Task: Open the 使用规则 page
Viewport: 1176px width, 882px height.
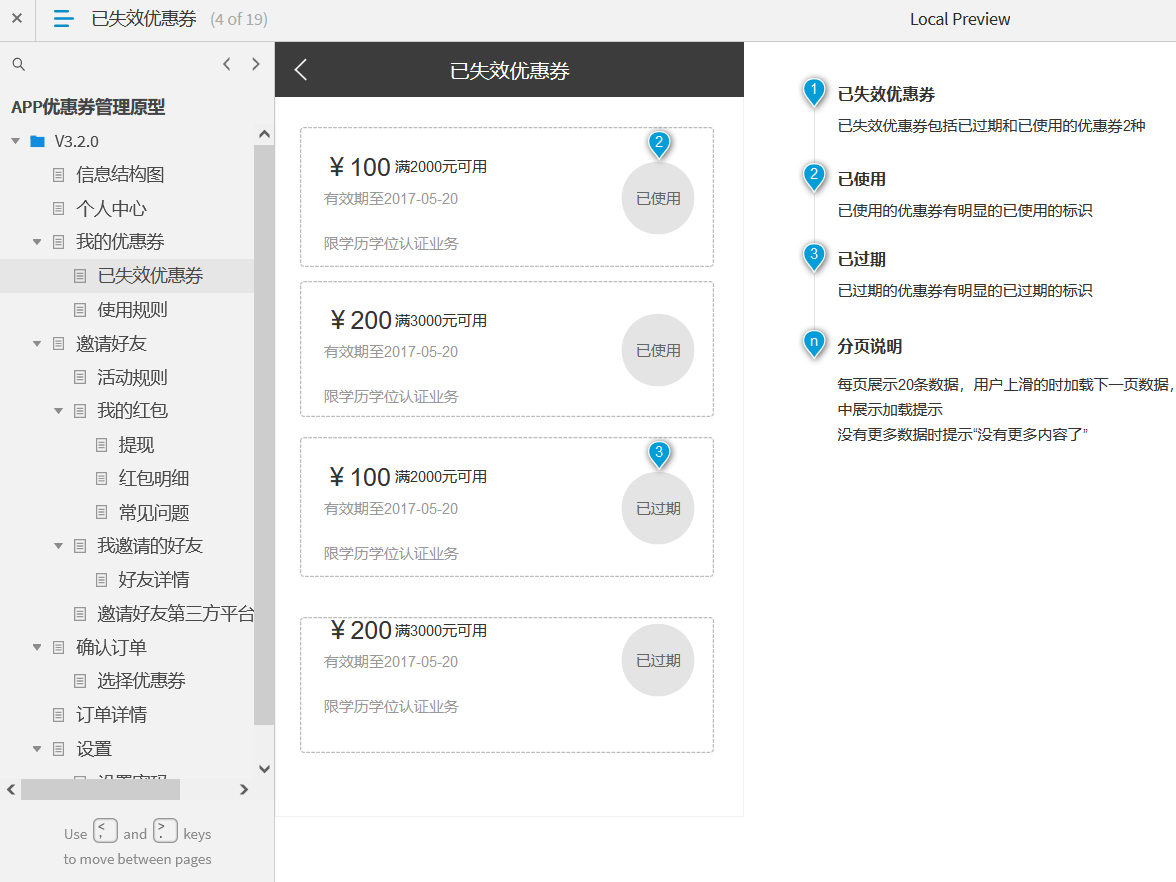Action: 132,310
